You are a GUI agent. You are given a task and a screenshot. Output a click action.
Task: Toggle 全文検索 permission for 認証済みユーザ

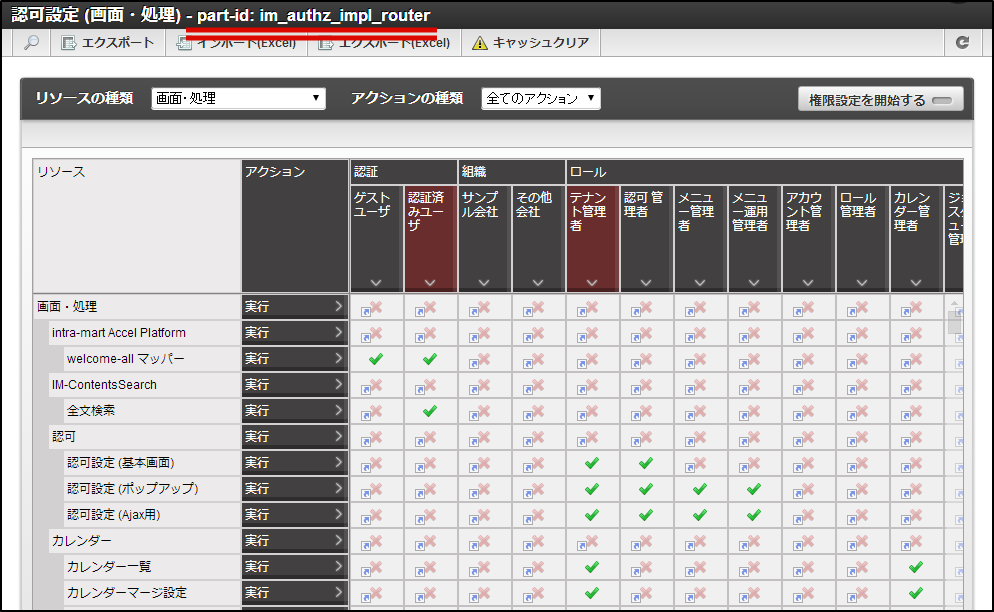[x=429, y=410]
